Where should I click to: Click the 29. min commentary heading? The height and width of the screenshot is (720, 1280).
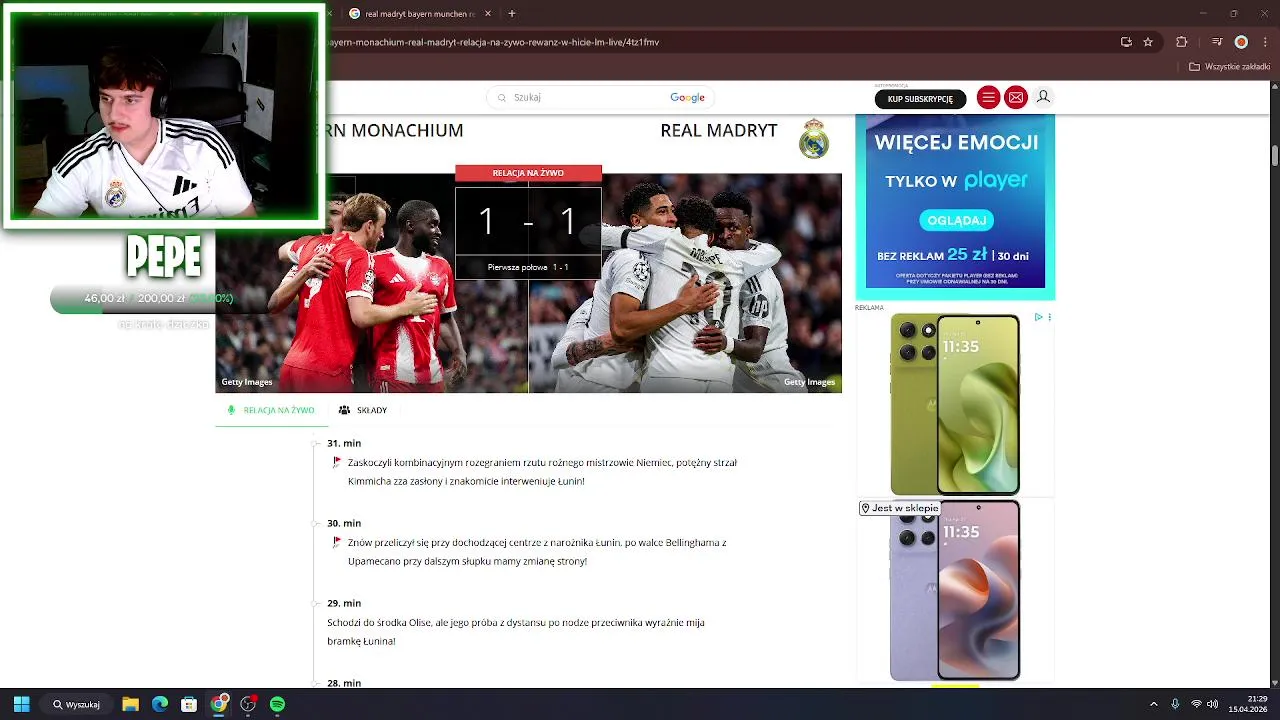[344, 603]
